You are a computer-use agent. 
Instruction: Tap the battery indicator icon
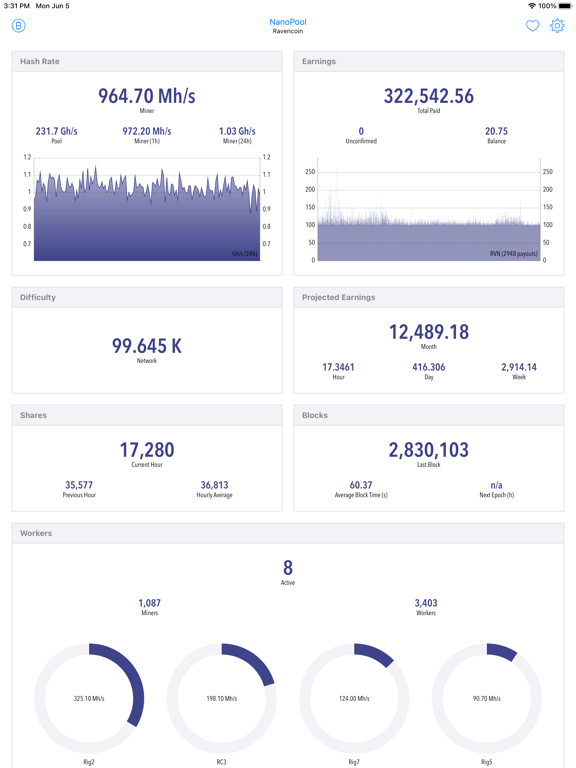coord(565,6)
